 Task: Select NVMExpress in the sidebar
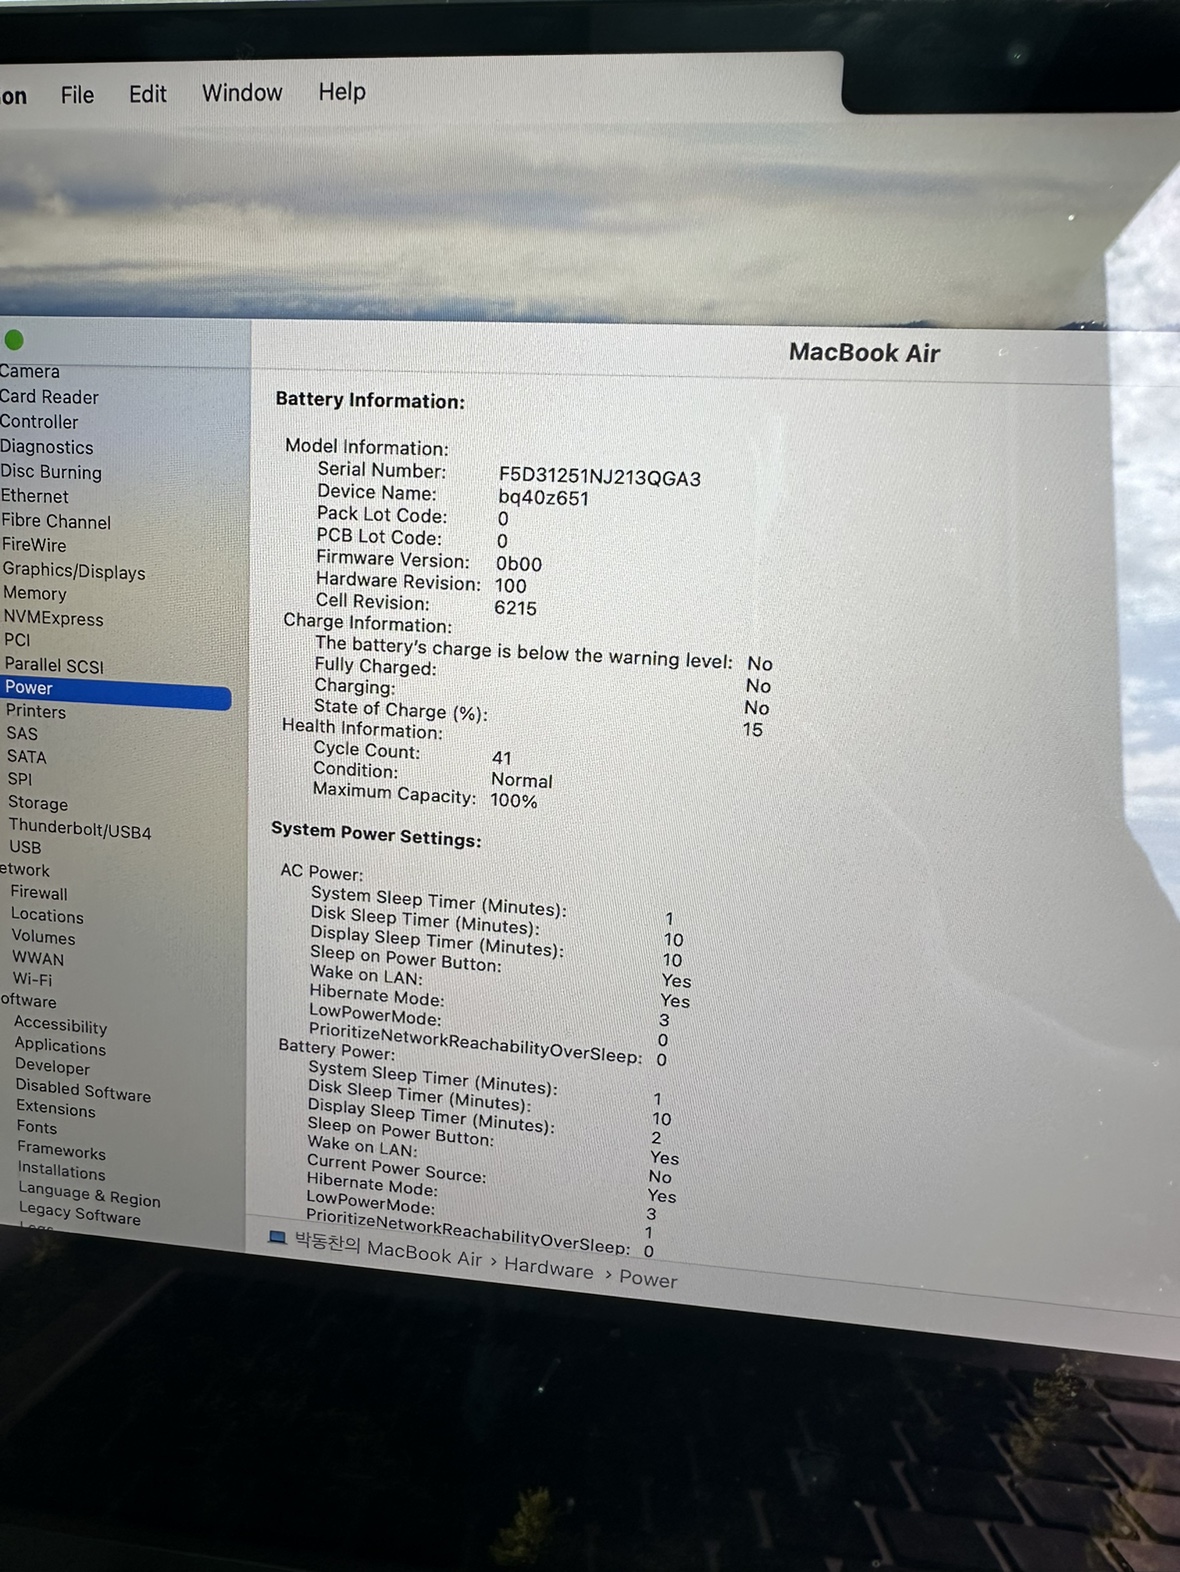click(x=54, y=618)
